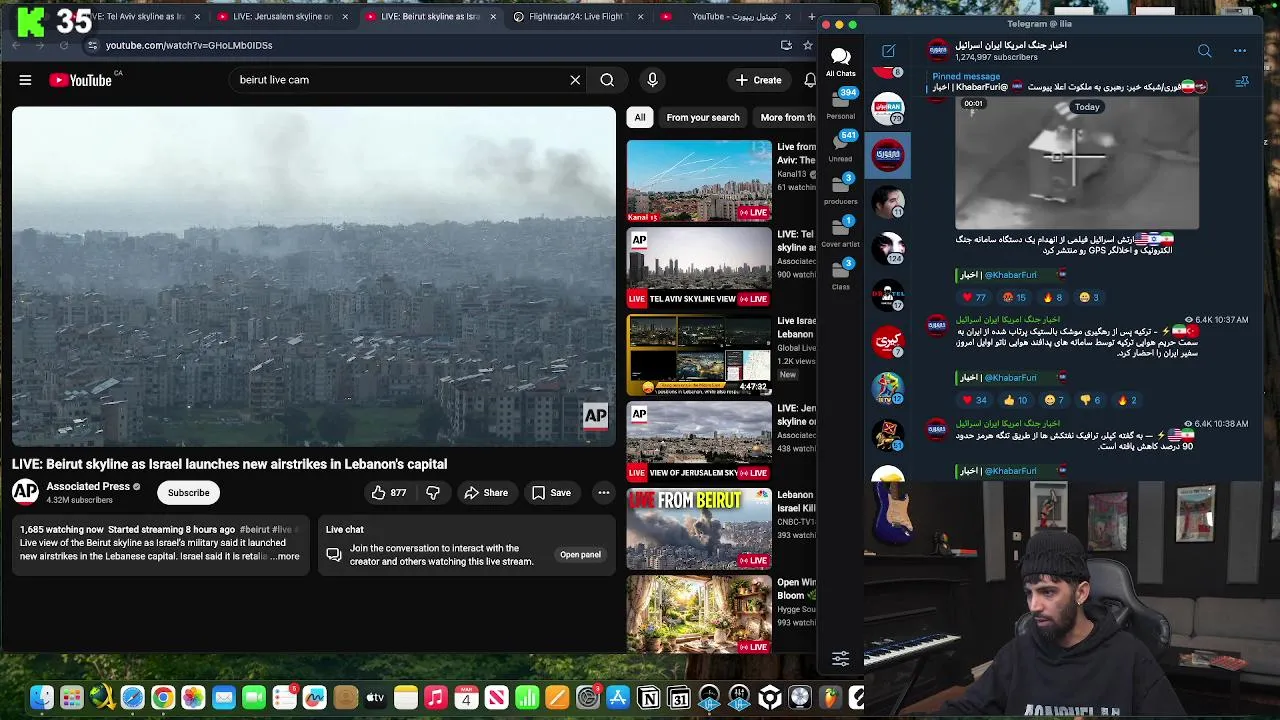This screenshot has height=720, width=1280.
Task: Open the 'Live from Beirut' CNBC thumbnail
Action: [x=699, y=529]
